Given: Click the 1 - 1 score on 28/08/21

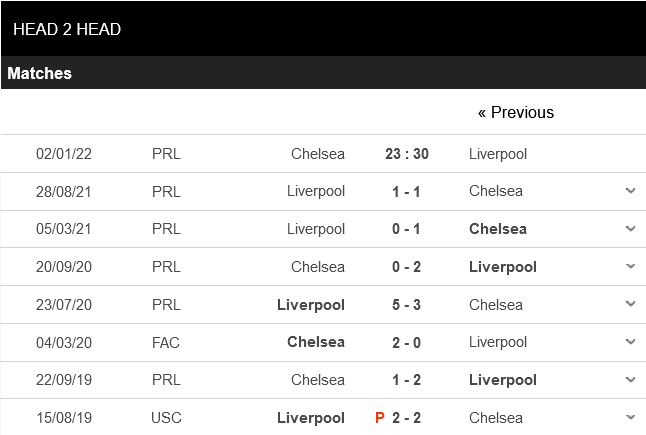Looking at the screenshot, I should click(406, 191).
